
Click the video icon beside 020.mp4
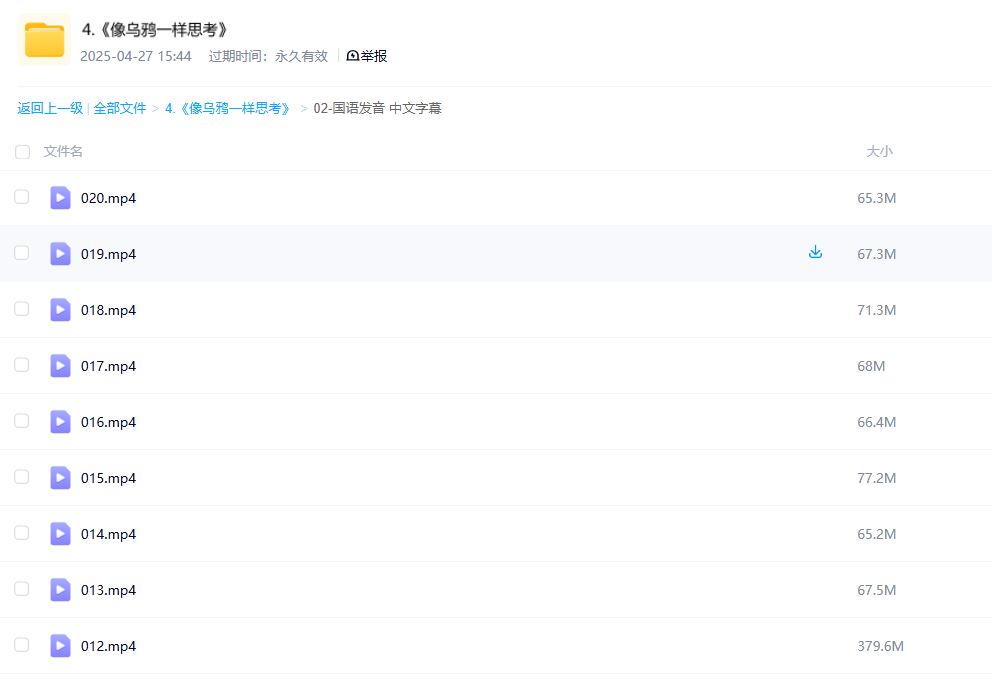(60, 198)
